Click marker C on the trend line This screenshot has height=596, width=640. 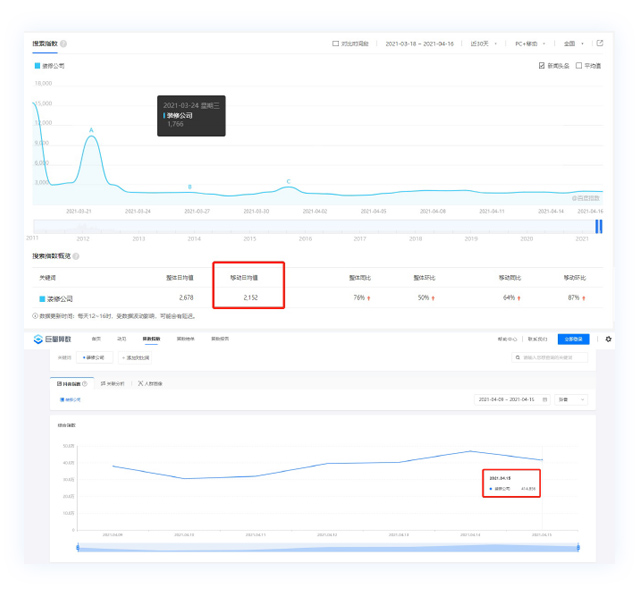point(288,181)
